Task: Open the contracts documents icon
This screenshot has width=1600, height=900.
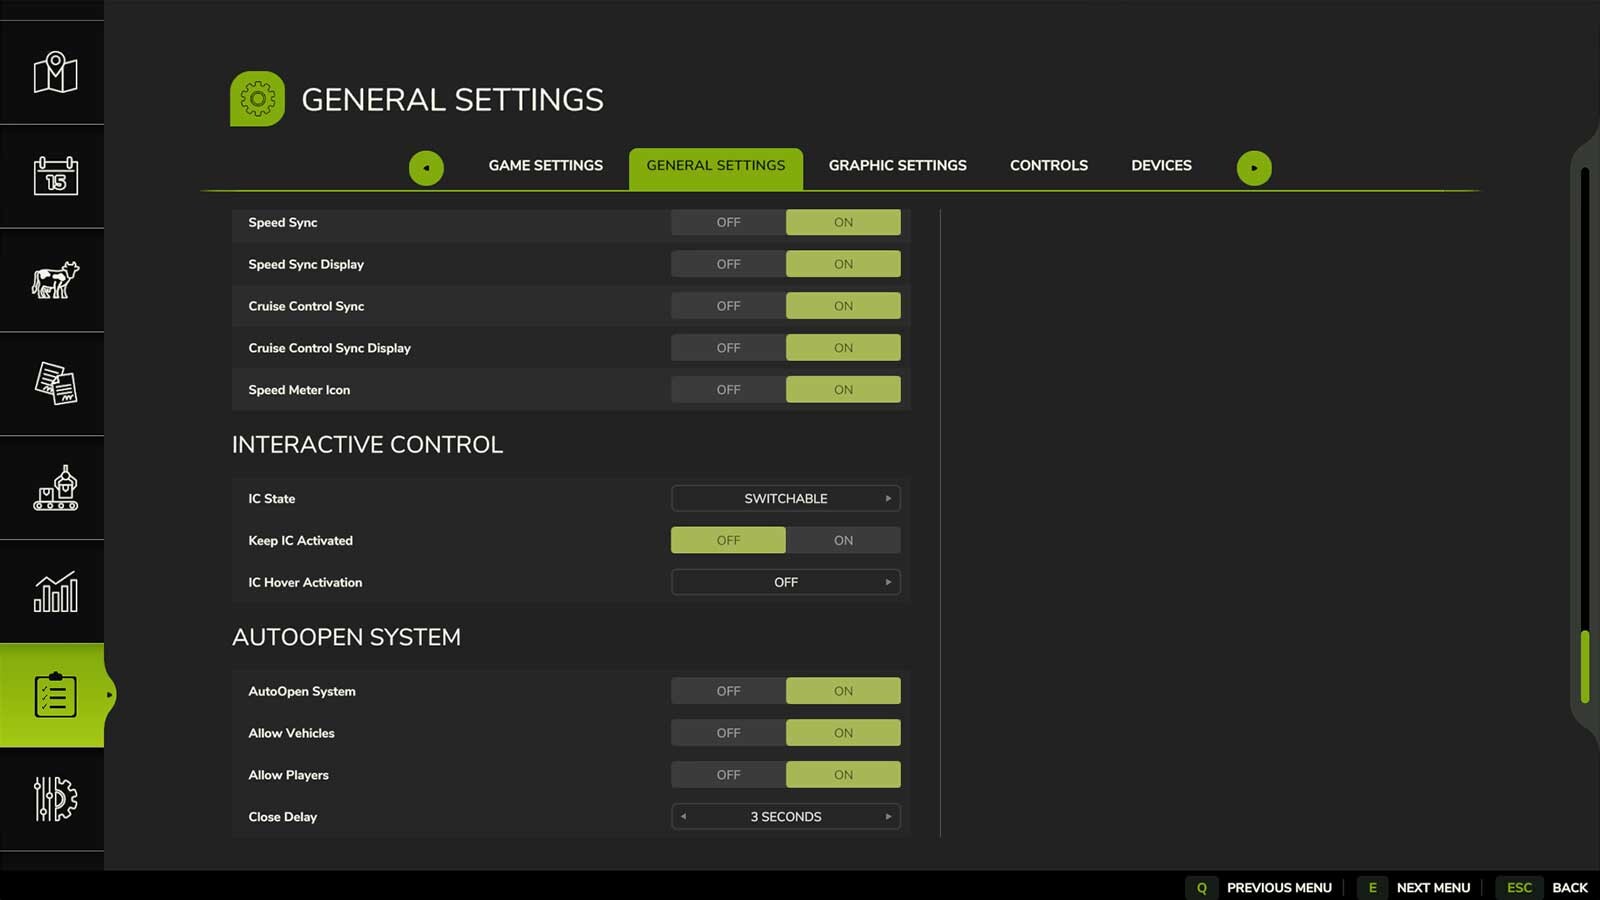Action: (55, 384)
